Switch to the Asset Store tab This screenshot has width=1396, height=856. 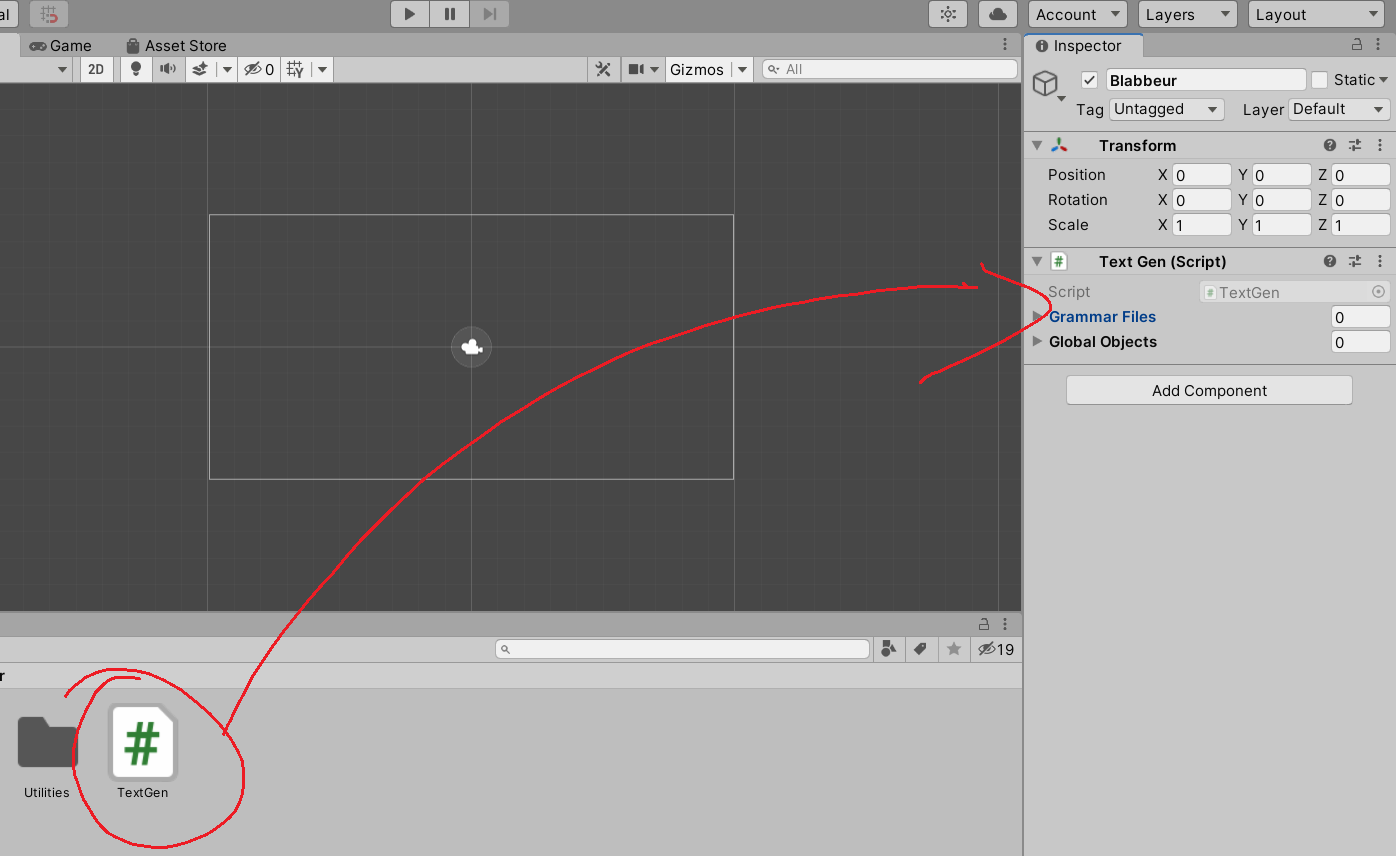click(176, 46)
